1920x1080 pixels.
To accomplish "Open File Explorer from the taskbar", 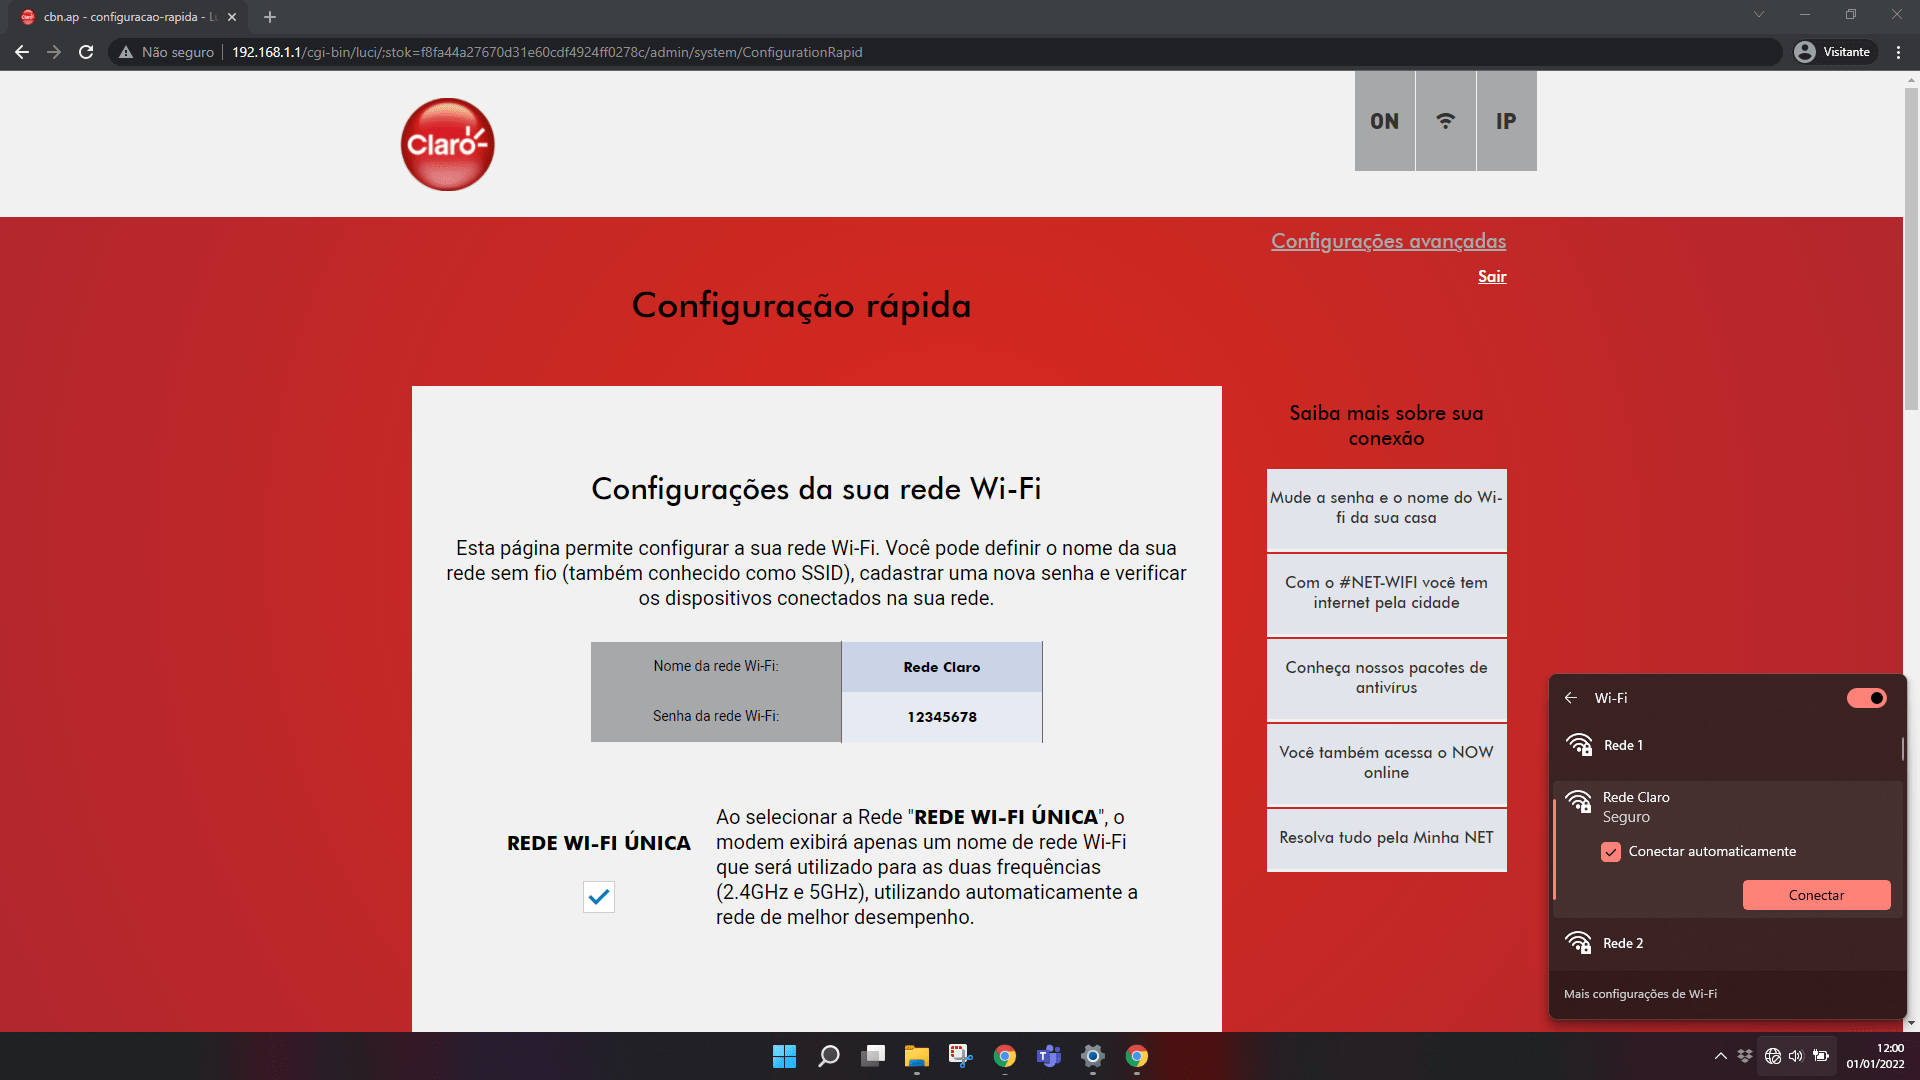I will tap(917, 1056).
